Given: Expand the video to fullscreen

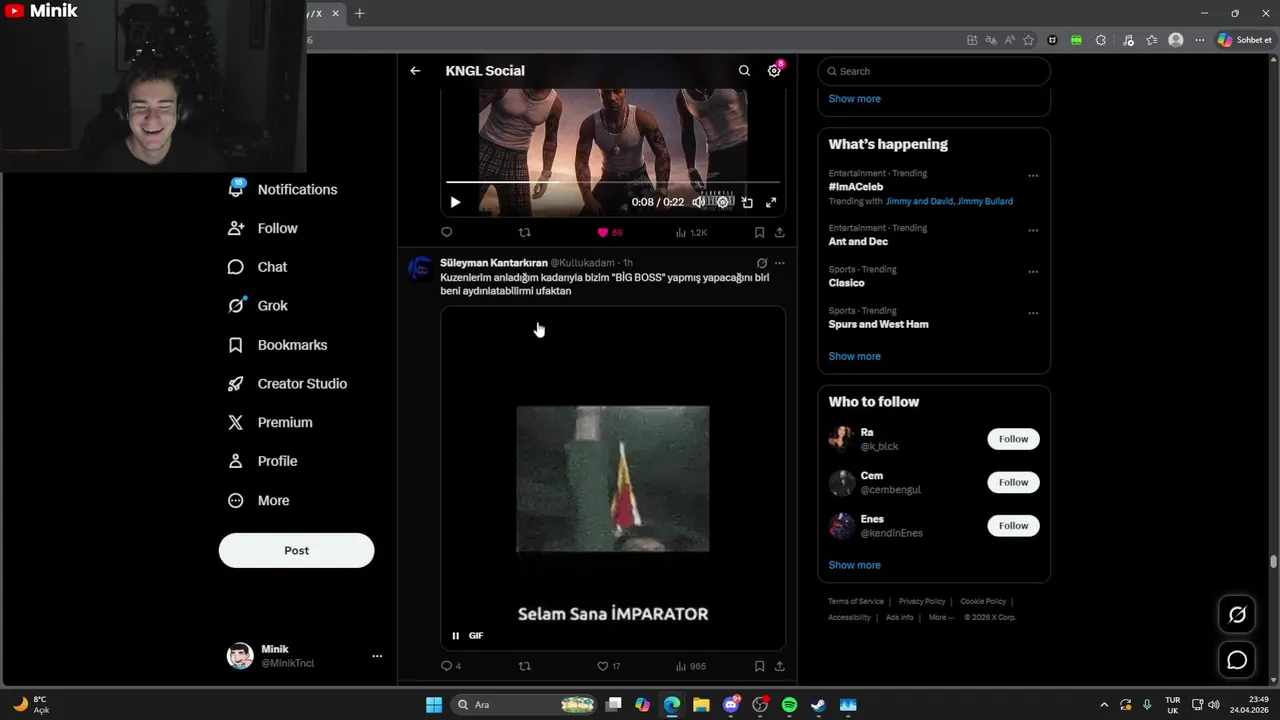Looking at the screenshot, I should coord(771,202).
